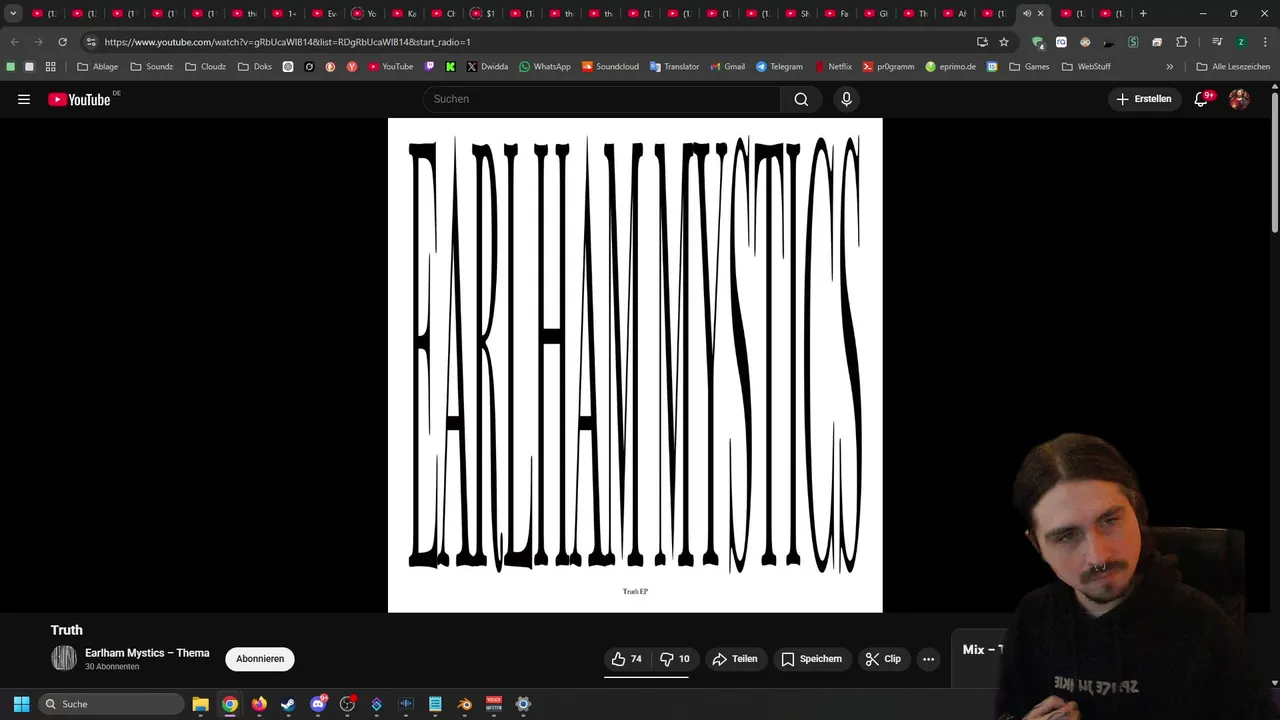Like the video with thumbs up
1280x720 pixels.
(x=628, y=659)
